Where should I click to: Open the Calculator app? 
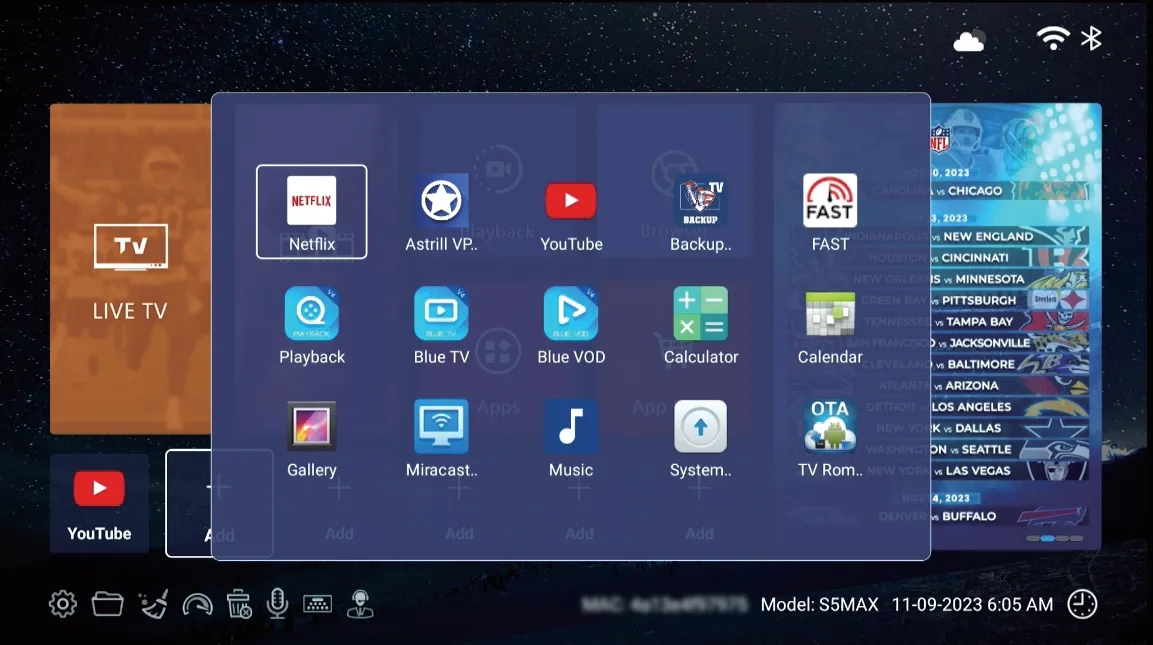(701, 325)
